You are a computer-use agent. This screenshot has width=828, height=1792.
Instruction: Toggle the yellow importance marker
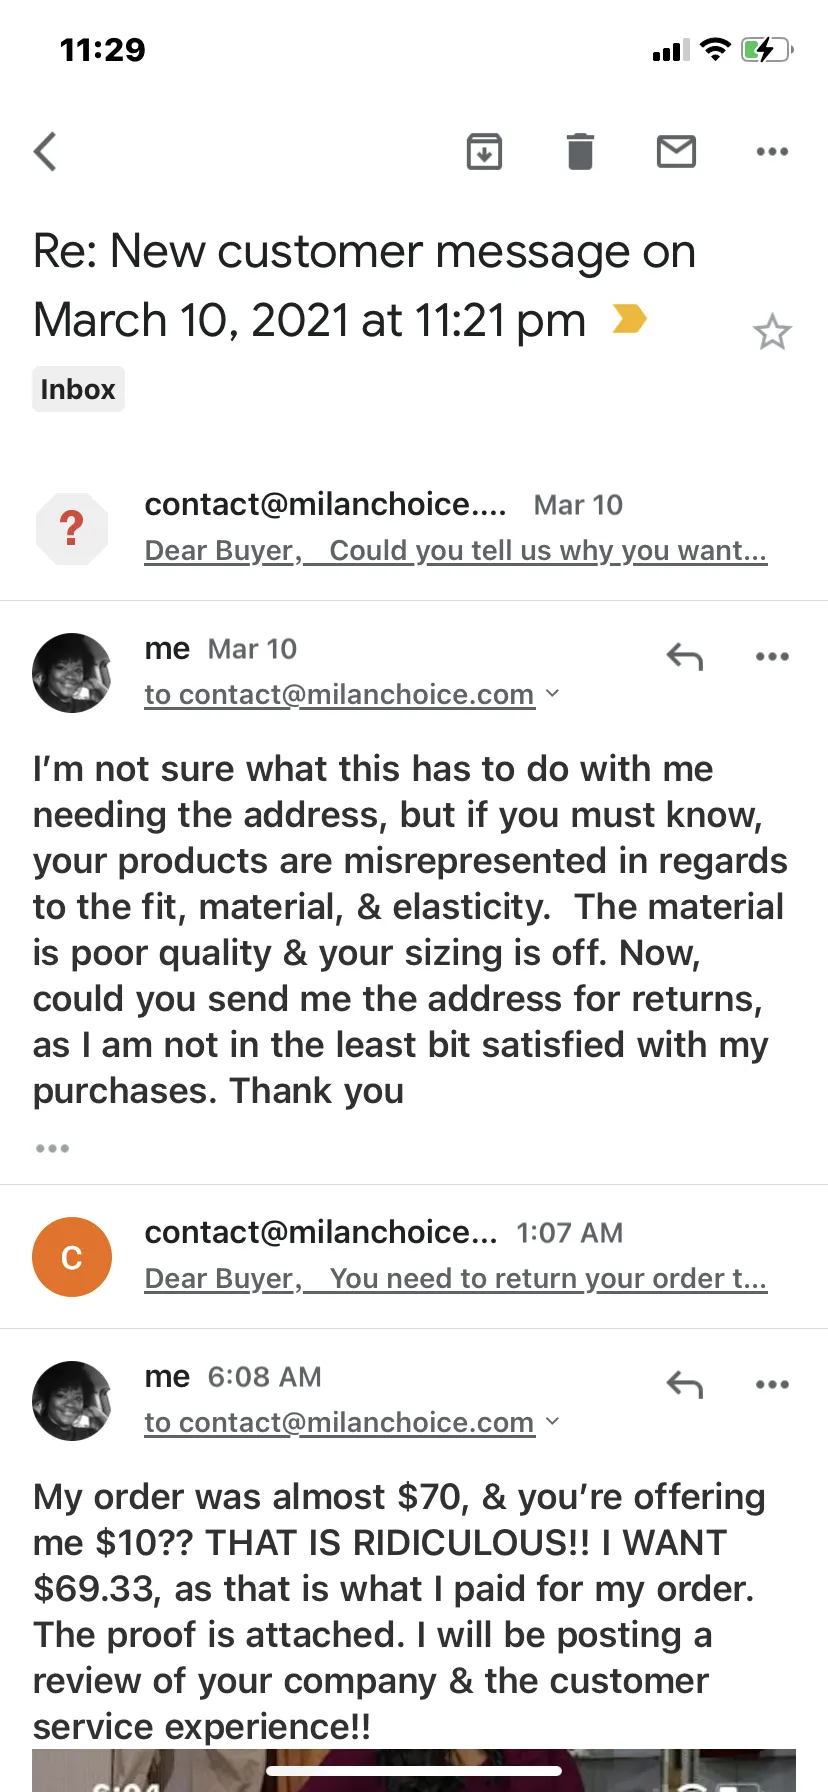tap(629, 319)
